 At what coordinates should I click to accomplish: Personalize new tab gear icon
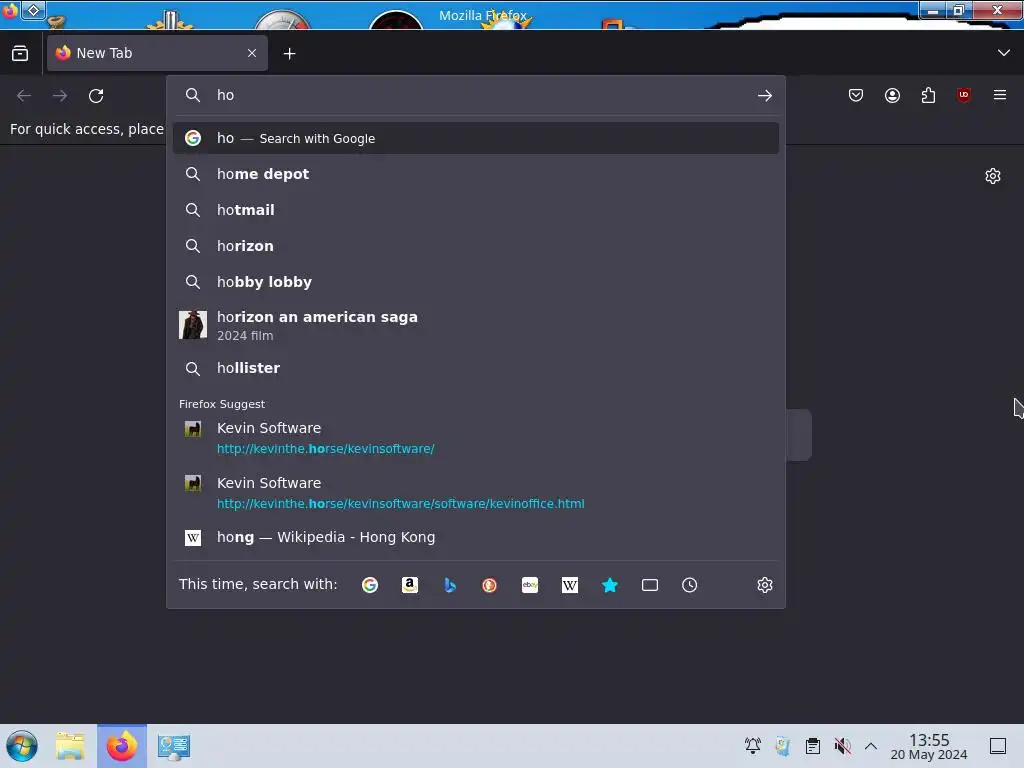click(x=993, y=176)
